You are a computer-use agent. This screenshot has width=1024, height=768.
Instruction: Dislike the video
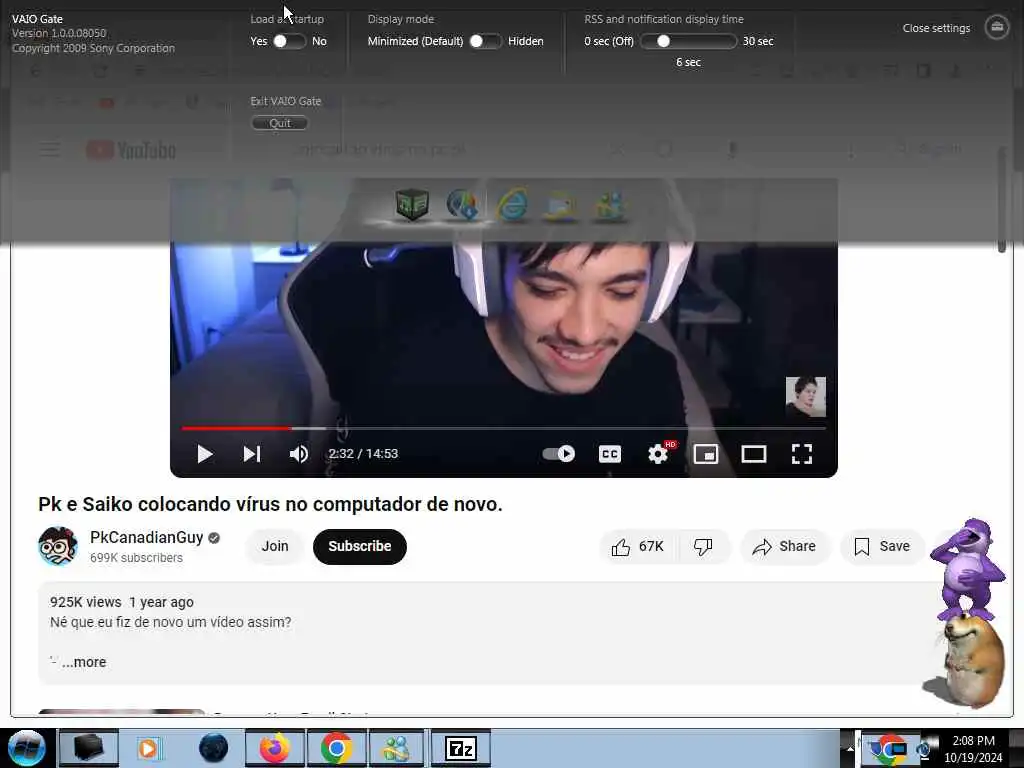coord(703,547)
